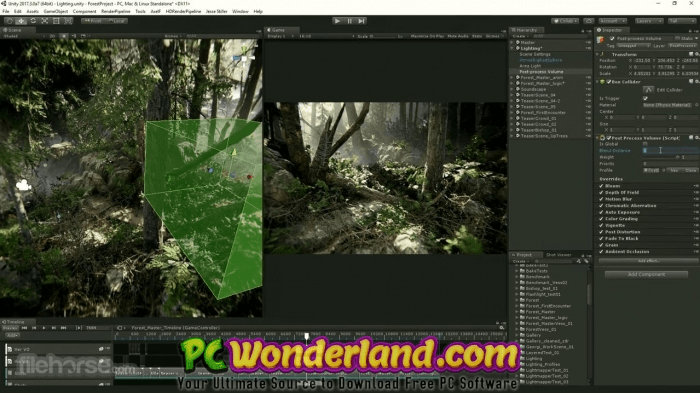Toggle the Pivot handle button

93,21
